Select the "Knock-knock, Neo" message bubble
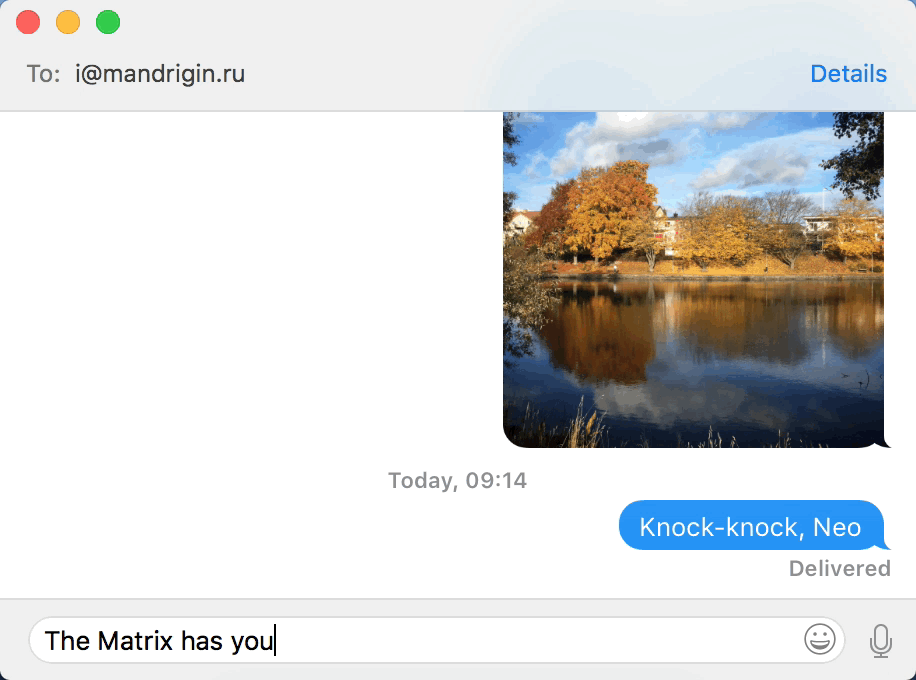The width and height of the screenshot is (916, 680). click(x=753, y=526)
